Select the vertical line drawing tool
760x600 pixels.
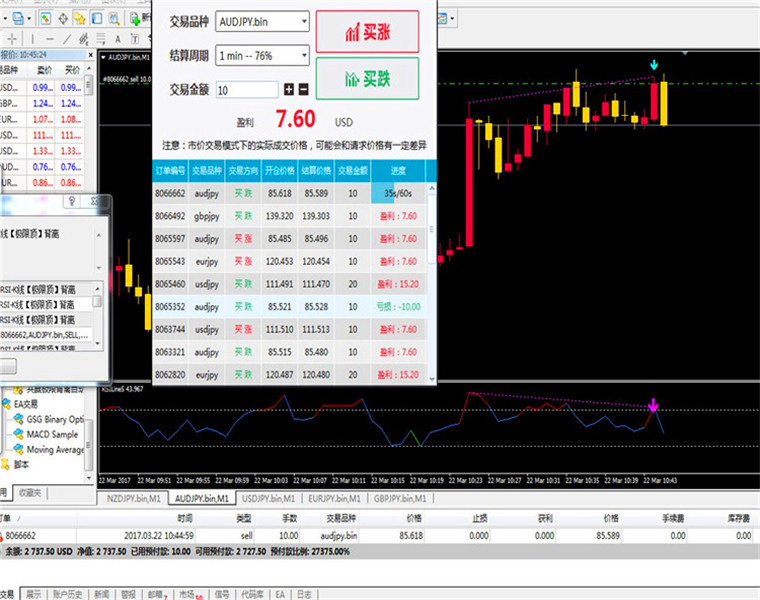(x=32, y=39)
